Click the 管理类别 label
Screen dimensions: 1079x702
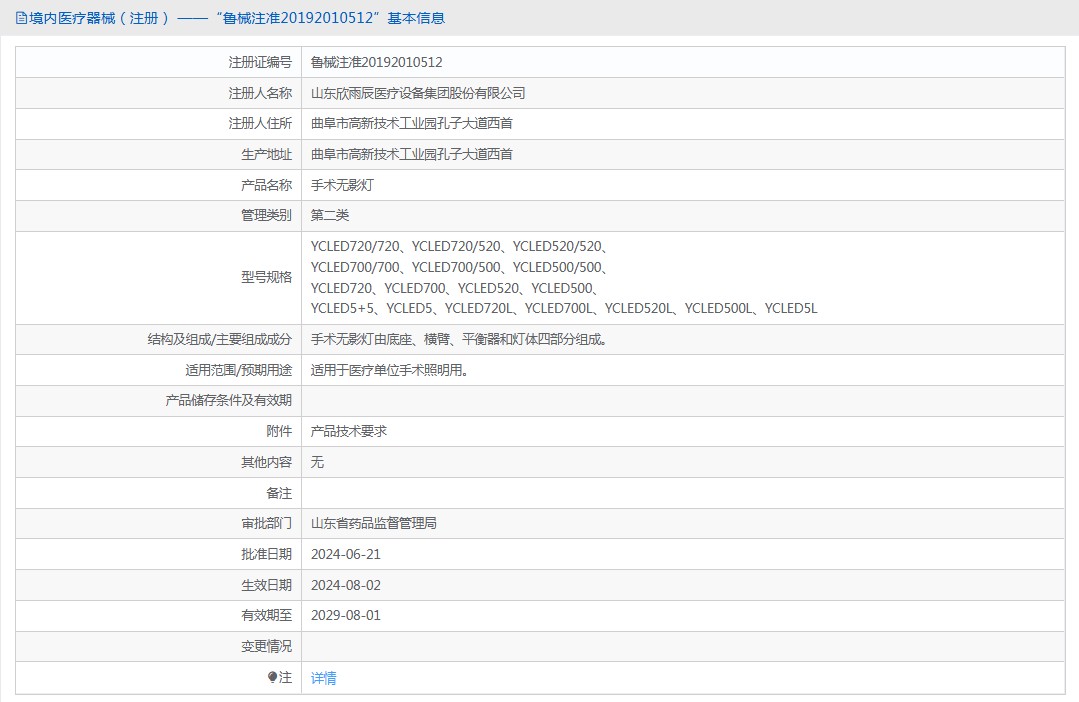click(266, 215)
